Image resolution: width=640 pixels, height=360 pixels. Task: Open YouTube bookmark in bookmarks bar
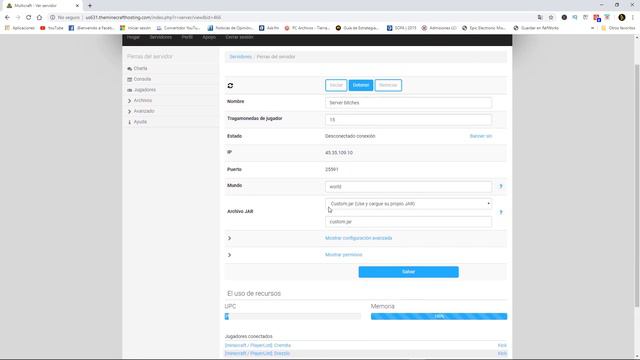tap(52, 28)
